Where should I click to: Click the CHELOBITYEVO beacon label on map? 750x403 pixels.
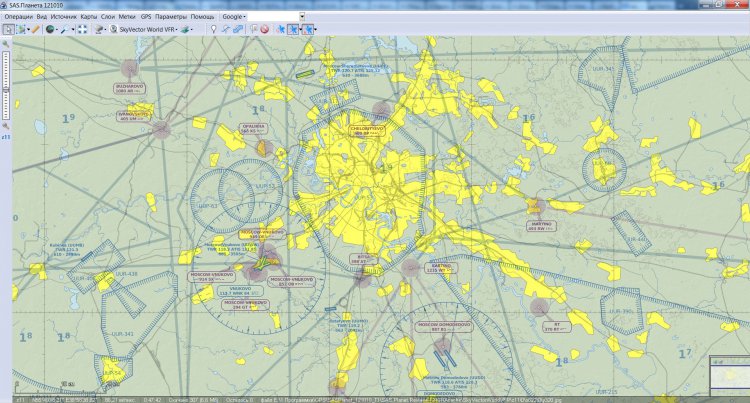click(367, 131)
